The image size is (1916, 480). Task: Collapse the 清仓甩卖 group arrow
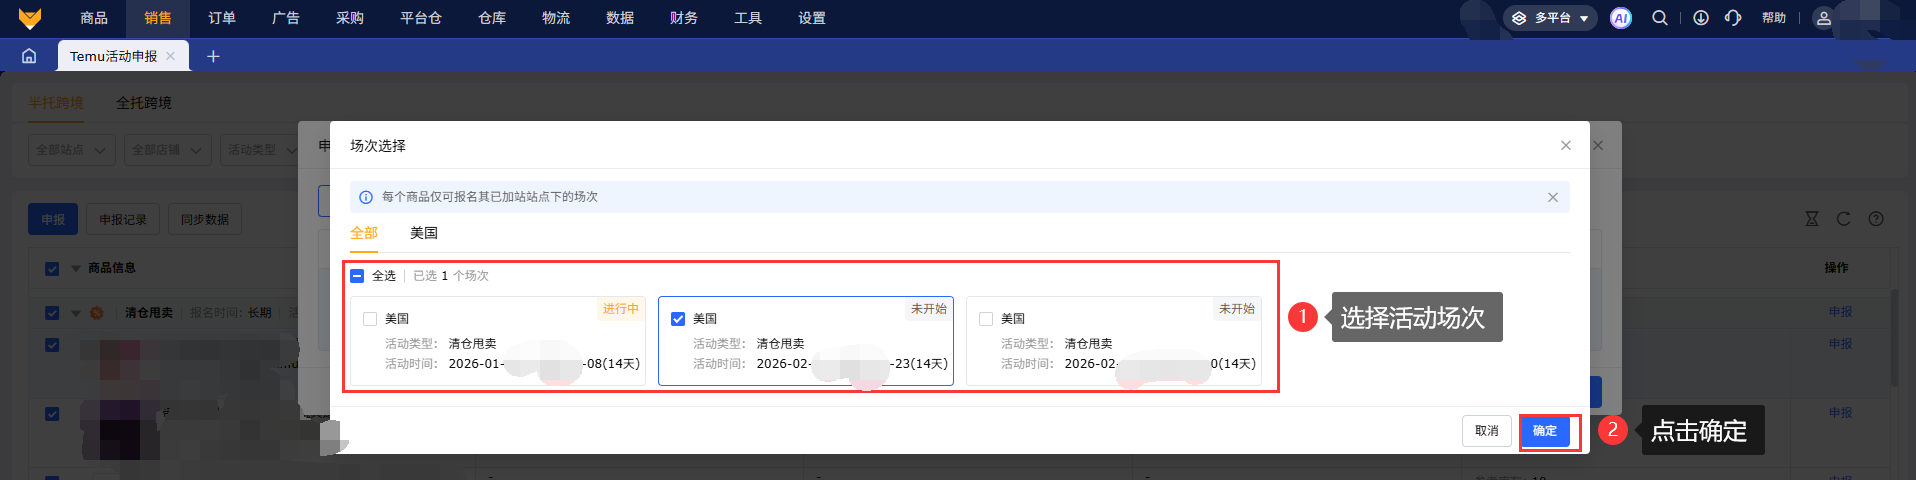76,312
